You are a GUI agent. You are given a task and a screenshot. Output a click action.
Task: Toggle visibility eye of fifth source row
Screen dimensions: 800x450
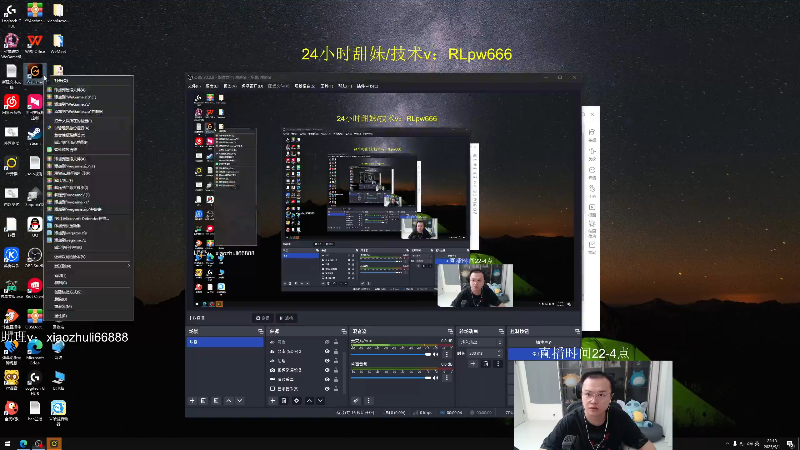click(327, 379)
